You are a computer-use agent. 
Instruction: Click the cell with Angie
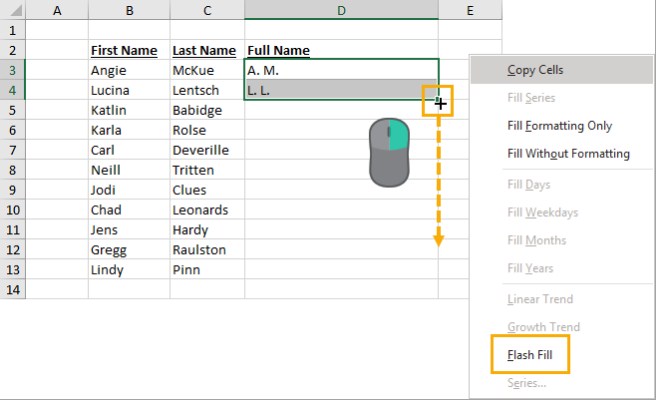pyautogui.click(x=129, y=70)
